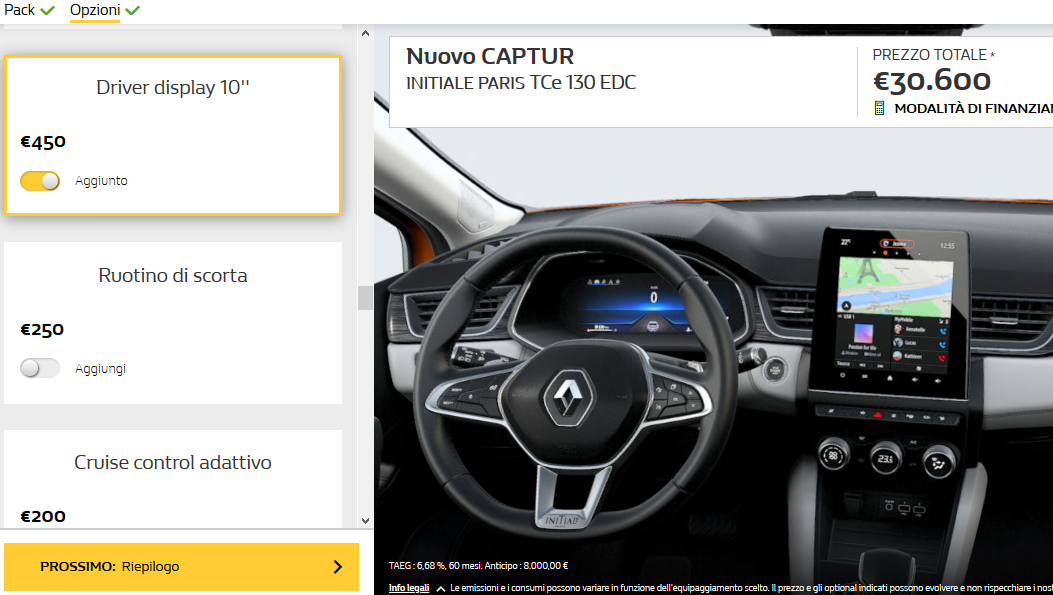This screenshot has height=595, width=1053.
Task: Click the options list scroll-up arrow
Action: point(365,33)
